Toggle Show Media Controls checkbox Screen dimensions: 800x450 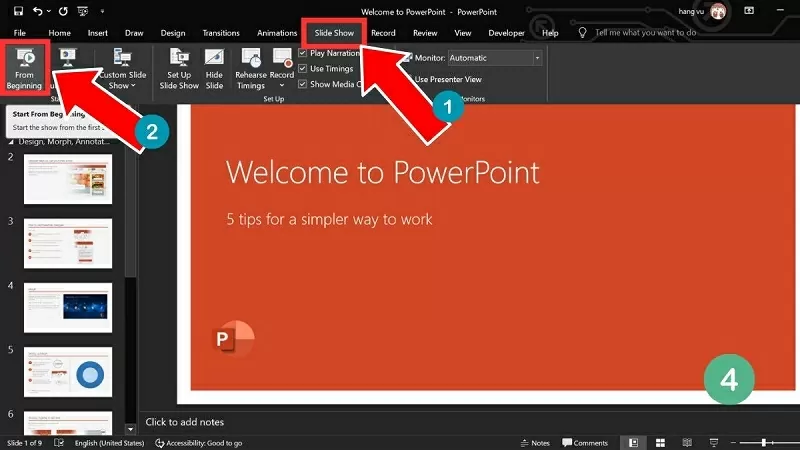pos(303,85)
